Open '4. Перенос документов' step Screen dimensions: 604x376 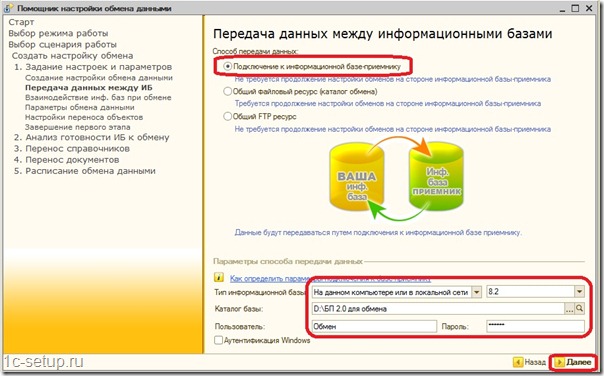pos(67,159)
